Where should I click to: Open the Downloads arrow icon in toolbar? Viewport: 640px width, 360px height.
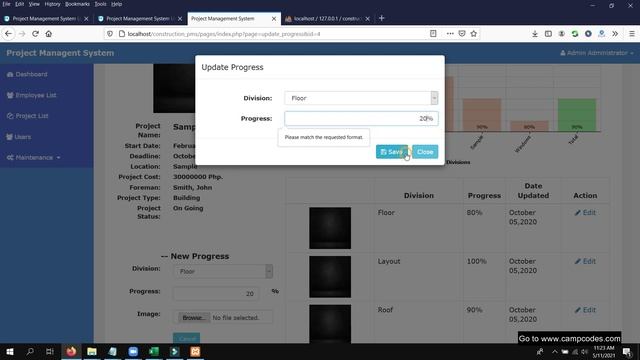click(x=535, y=34)
